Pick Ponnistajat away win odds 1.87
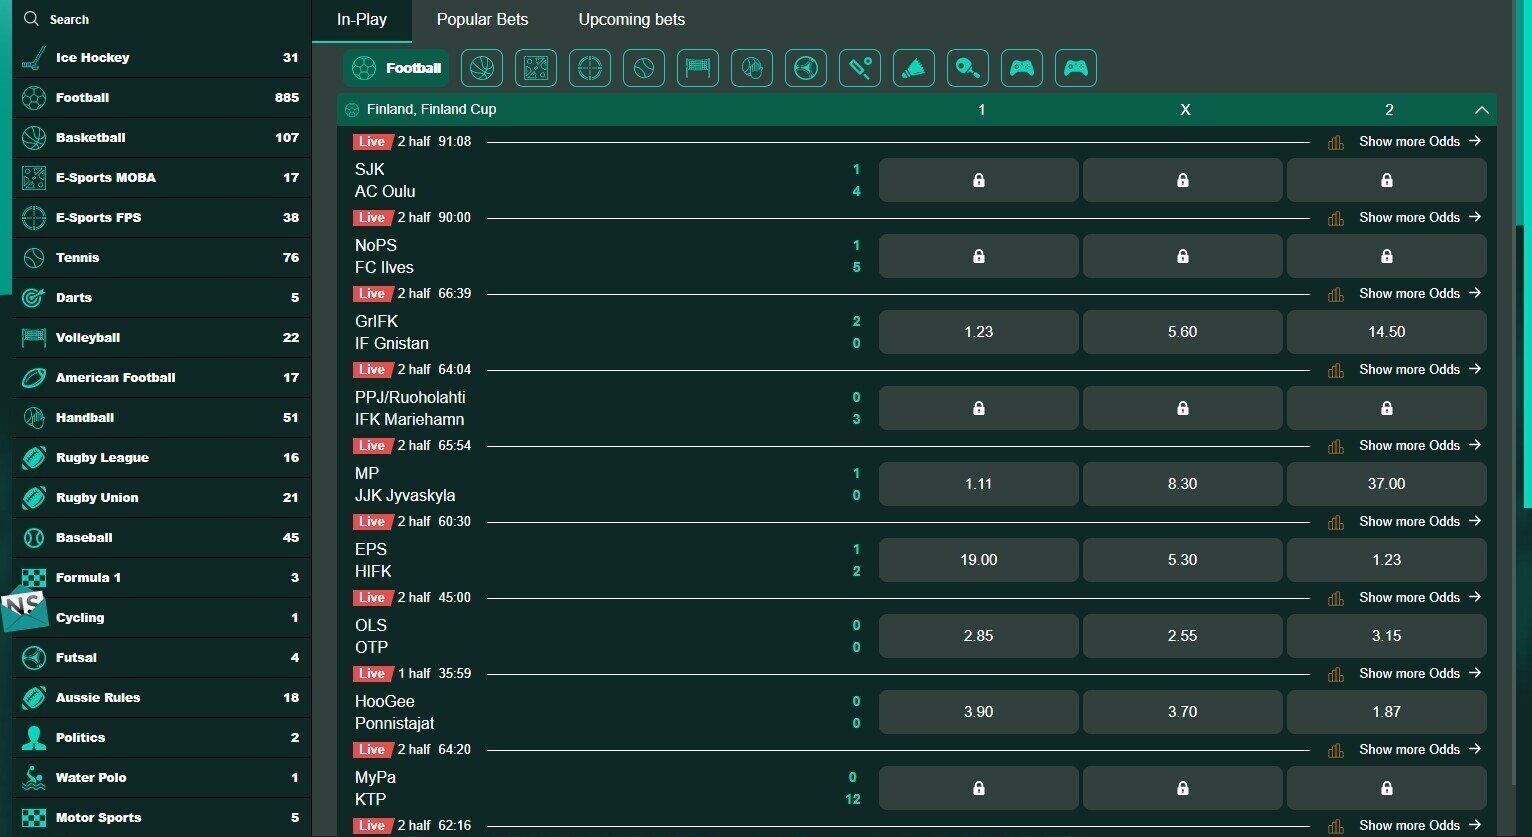Viewport: 1532px width, 837px height. [1387, 712]
